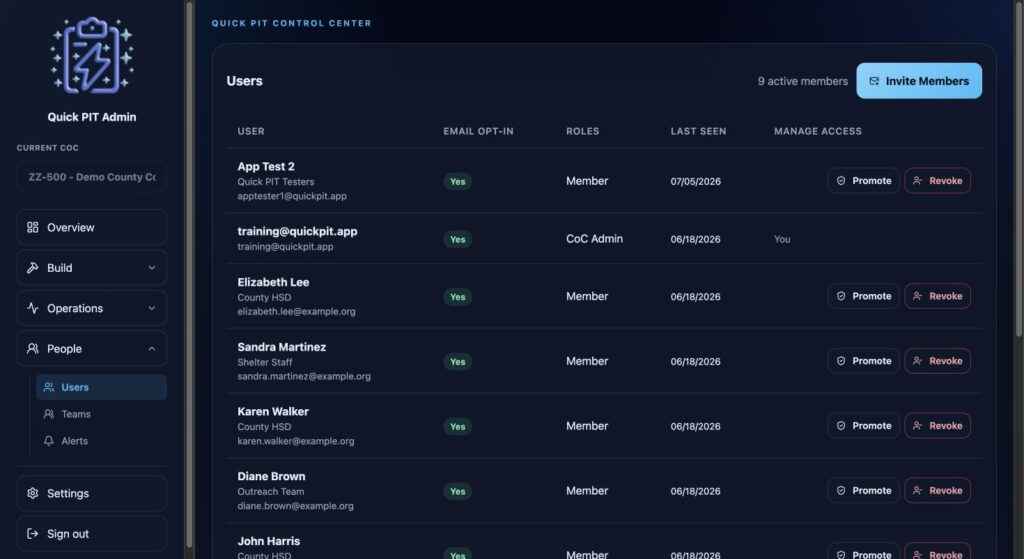Open the Build menu section
1024x559 pixels.
91,268
